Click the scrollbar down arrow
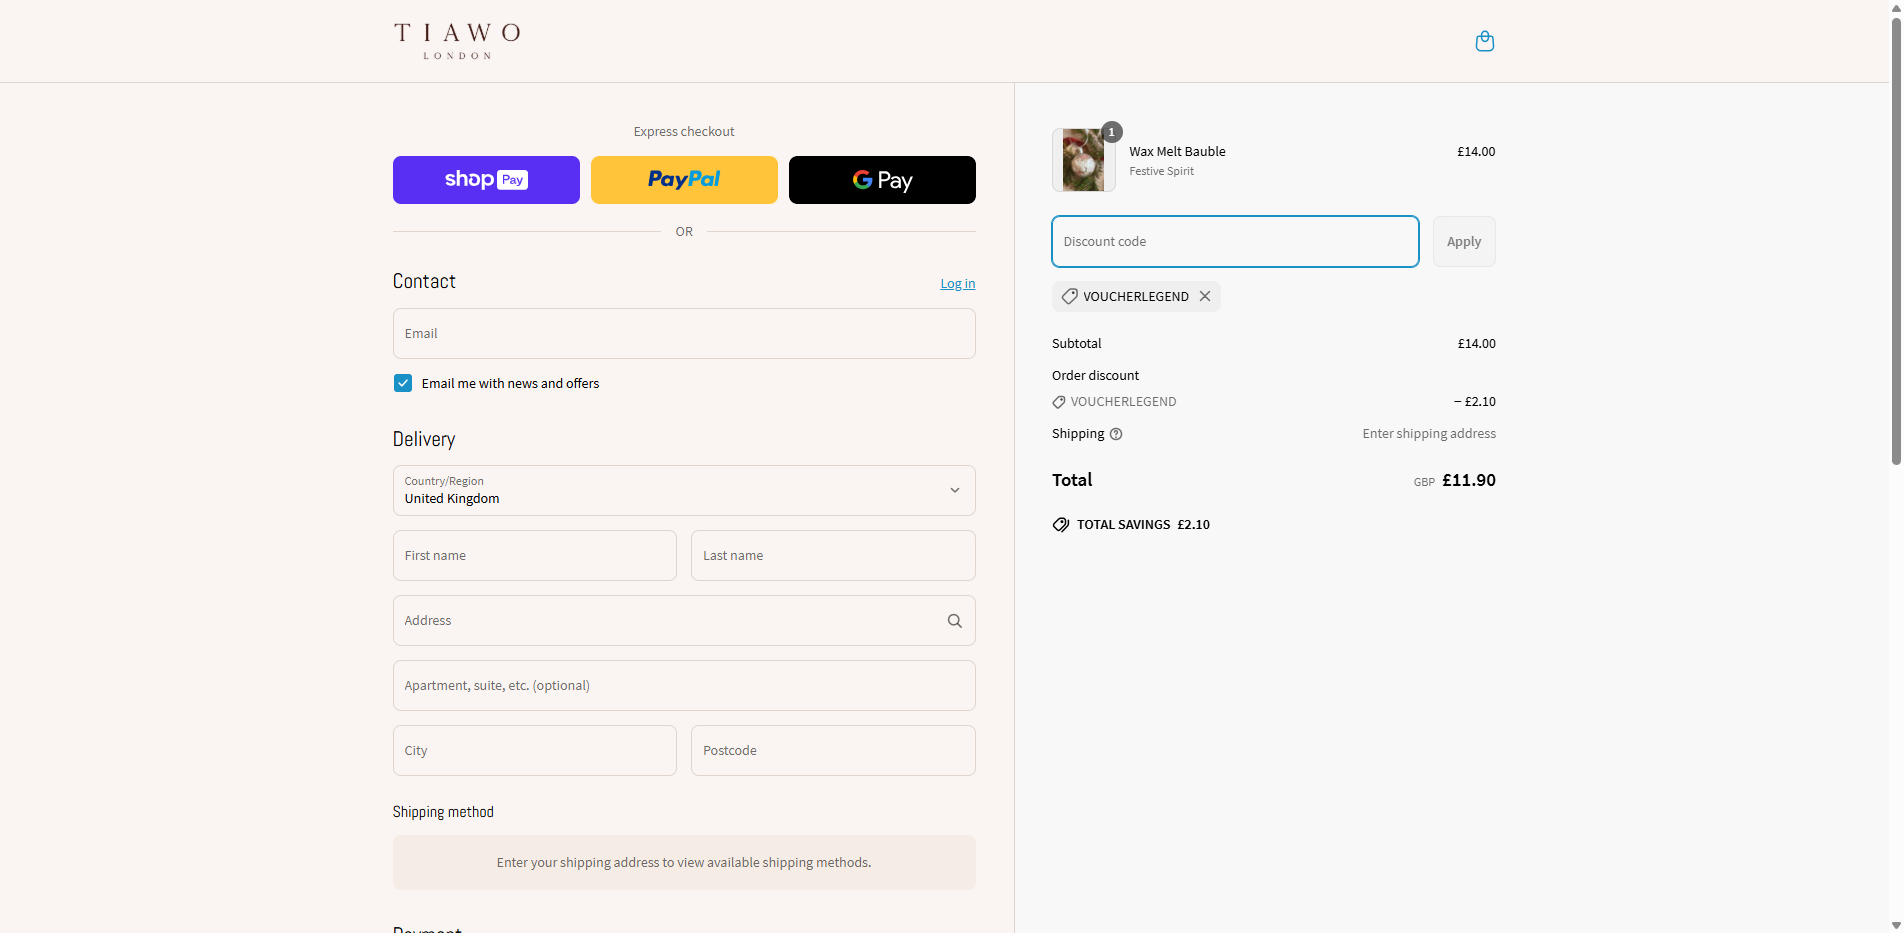The height and width of the screenshot is (933, 1904). click(1895, 925)
